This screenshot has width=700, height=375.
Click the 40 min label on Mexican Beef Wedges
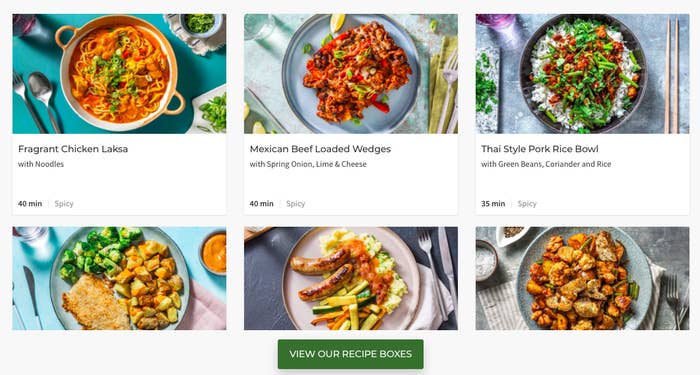[x=262, y=204]
